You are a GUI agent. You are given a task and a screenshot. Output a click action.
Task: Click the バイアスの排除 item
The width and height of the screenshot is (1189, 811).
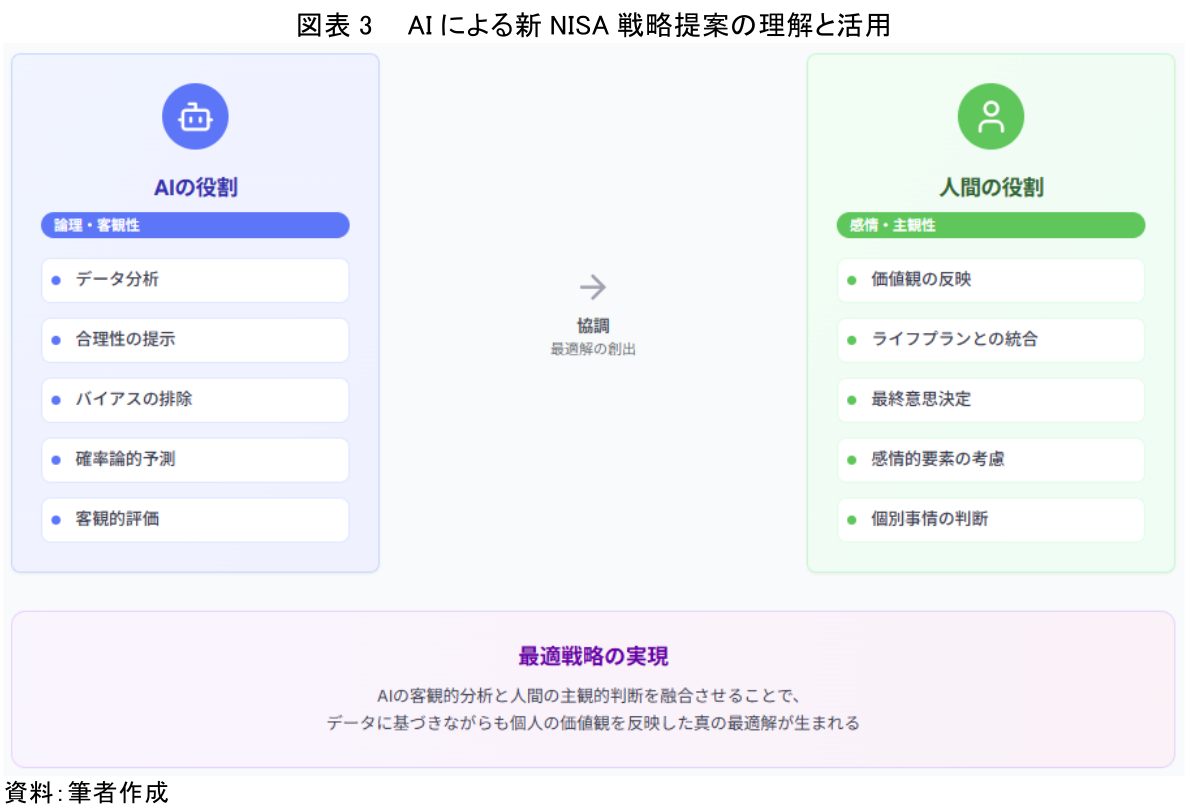pyautogui.click(x=195, y=400)
